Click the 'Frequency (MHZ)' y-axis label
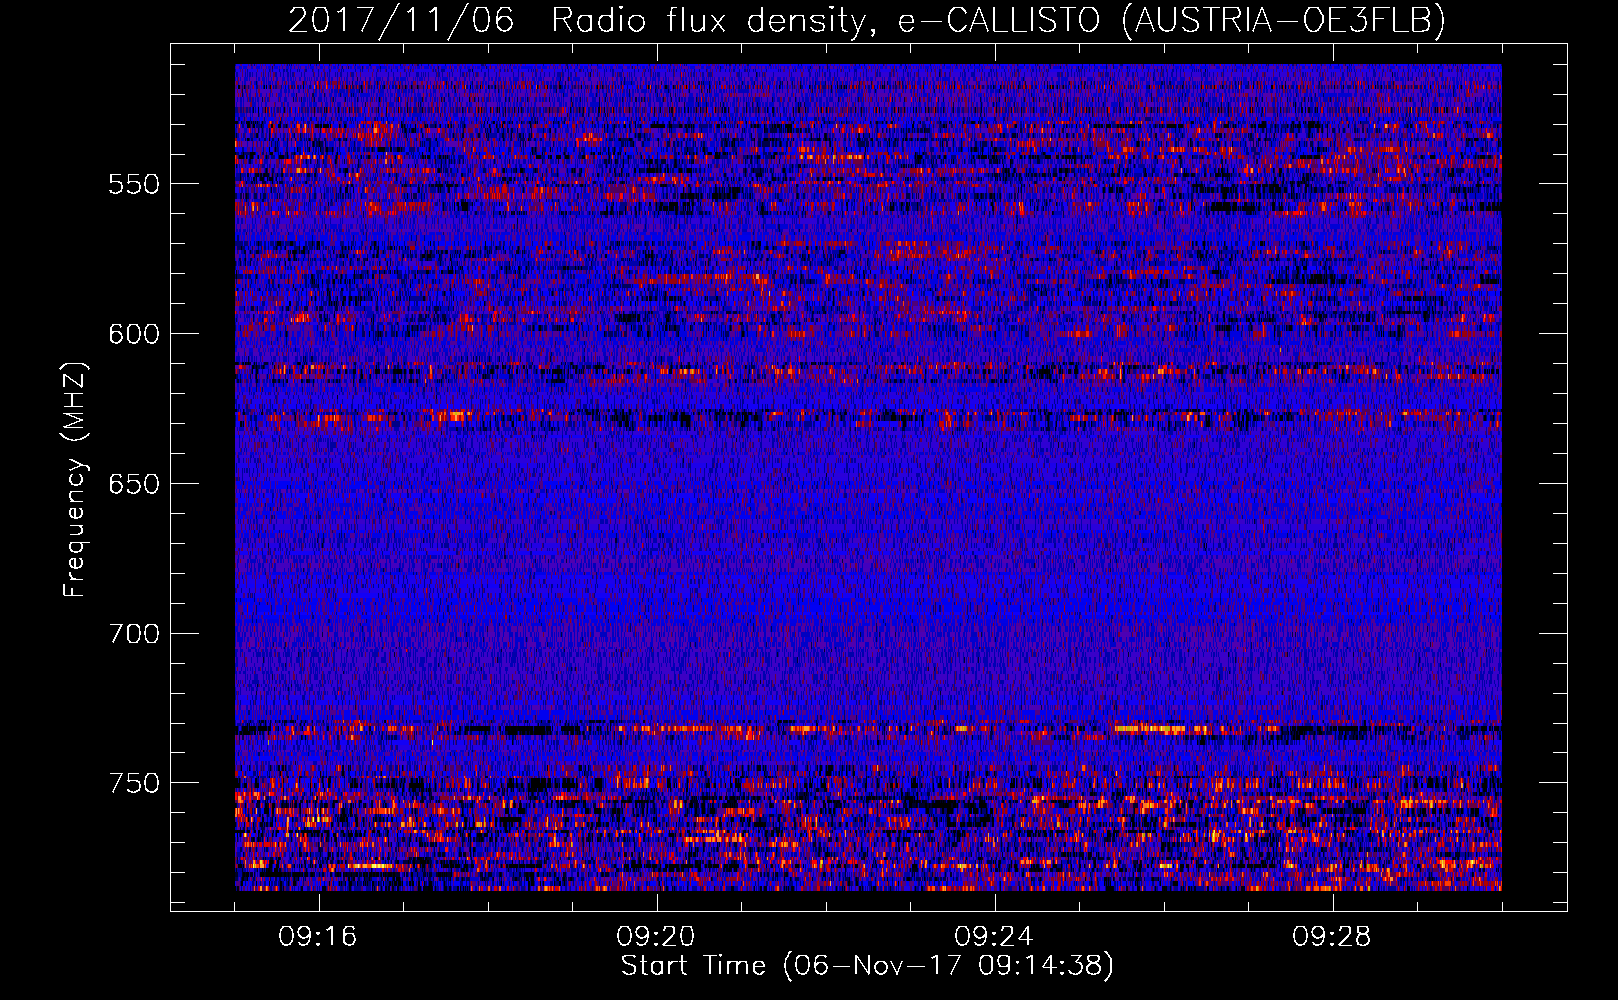The height and width of the screenshot is (1000, 1618). pyautogui.click(x=75, y=480)
